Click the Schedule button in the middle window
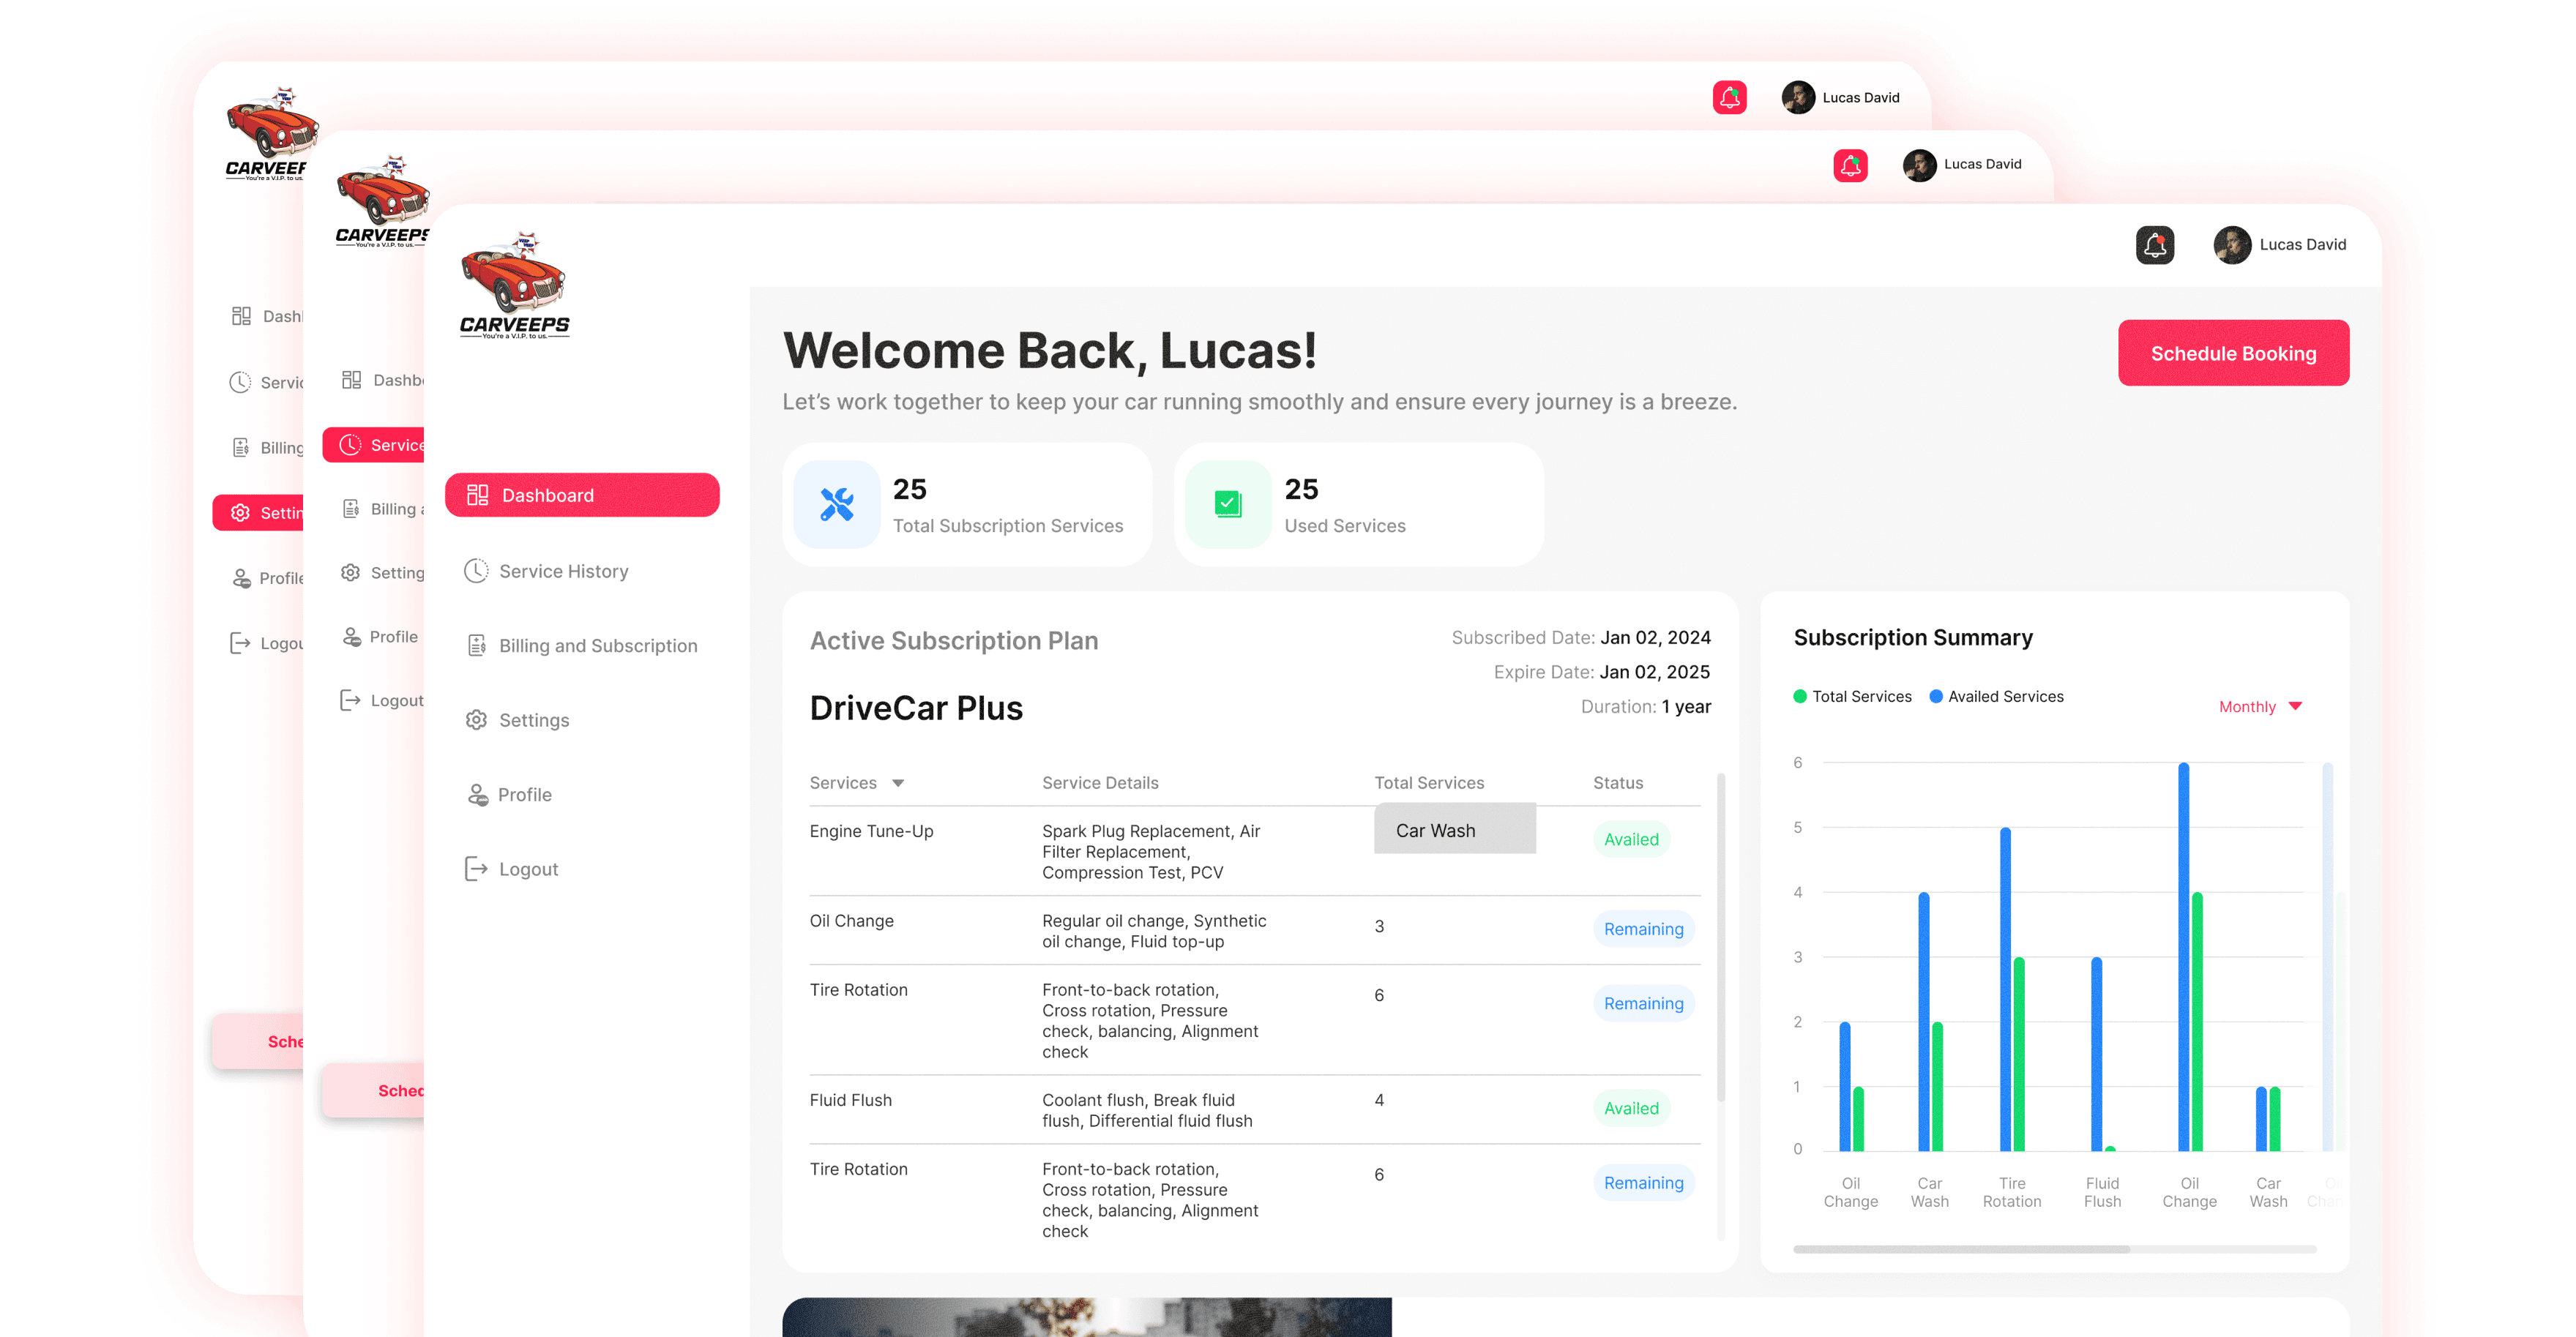2576x1337 pixels. click(x=373, y=1091)
